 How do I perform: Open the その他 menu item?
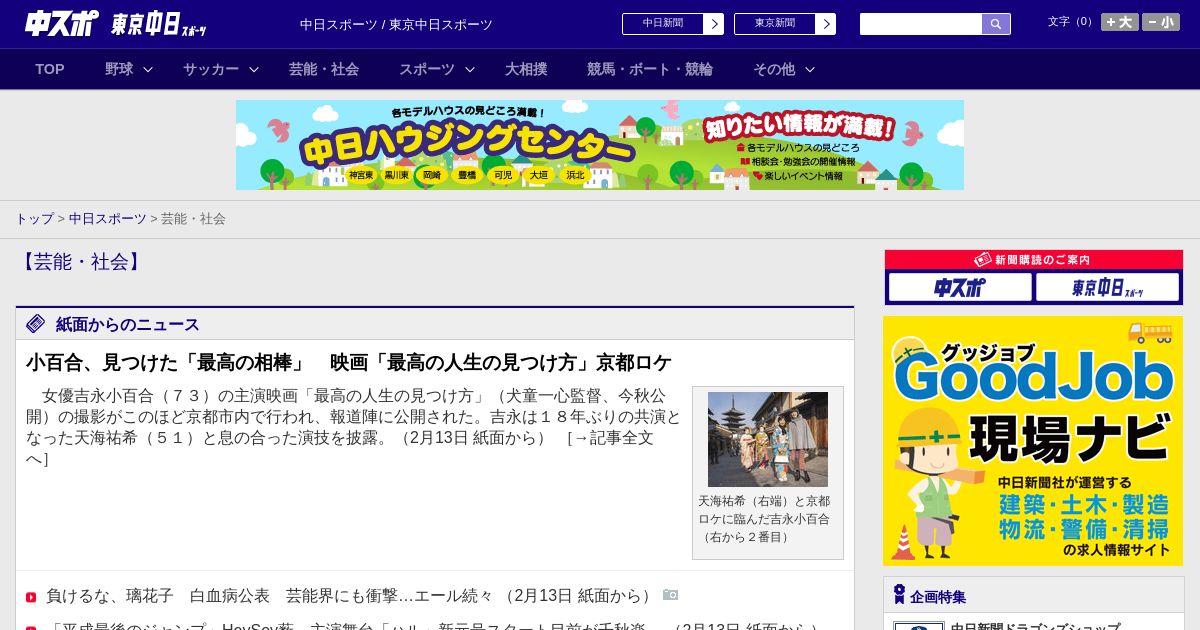pyautogui.click(x=774, y=69)
